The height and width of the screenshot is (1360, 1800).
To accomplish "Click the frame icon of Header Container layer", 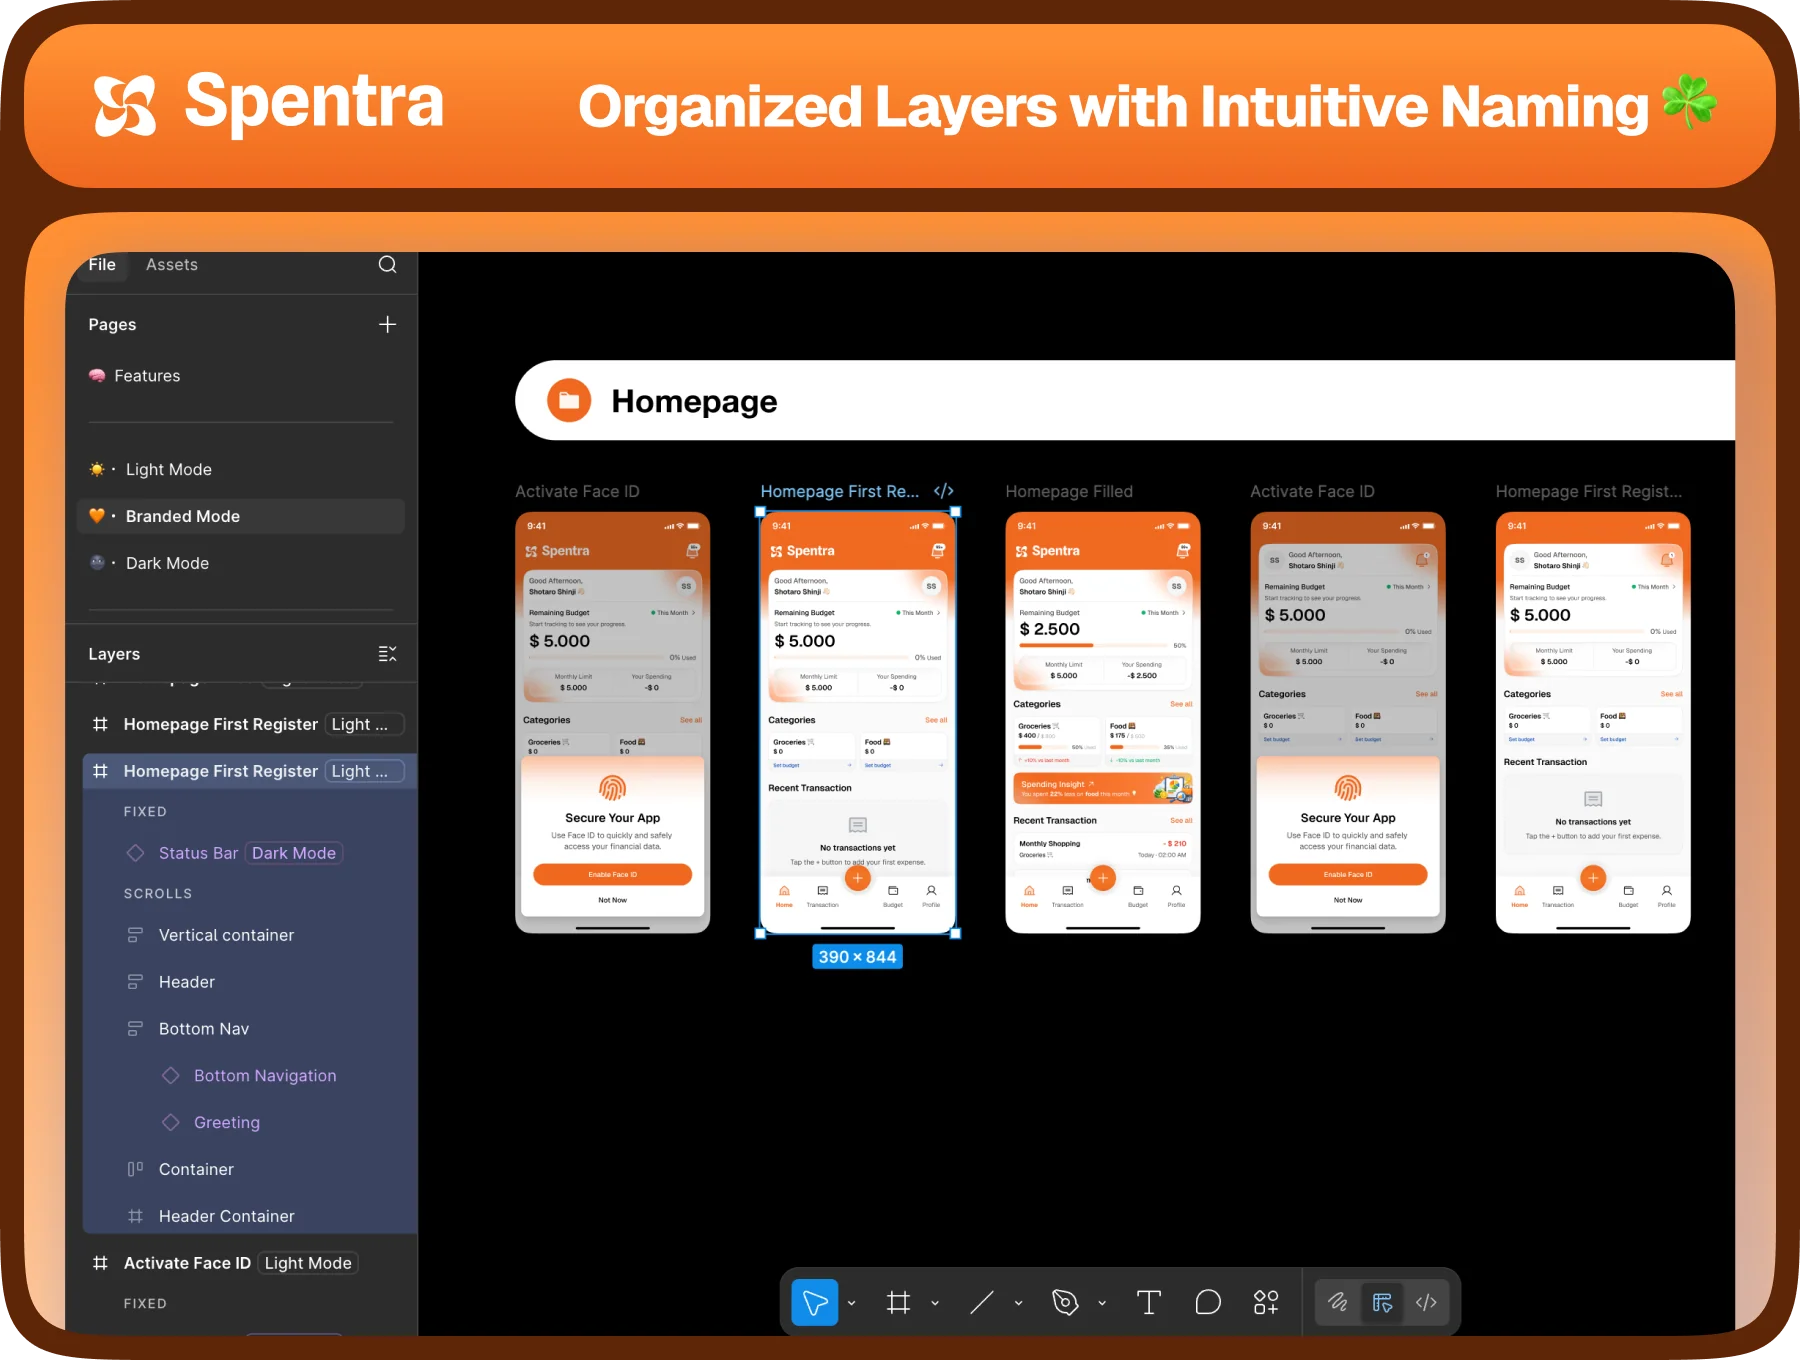I will click(x=135, y=1216).
